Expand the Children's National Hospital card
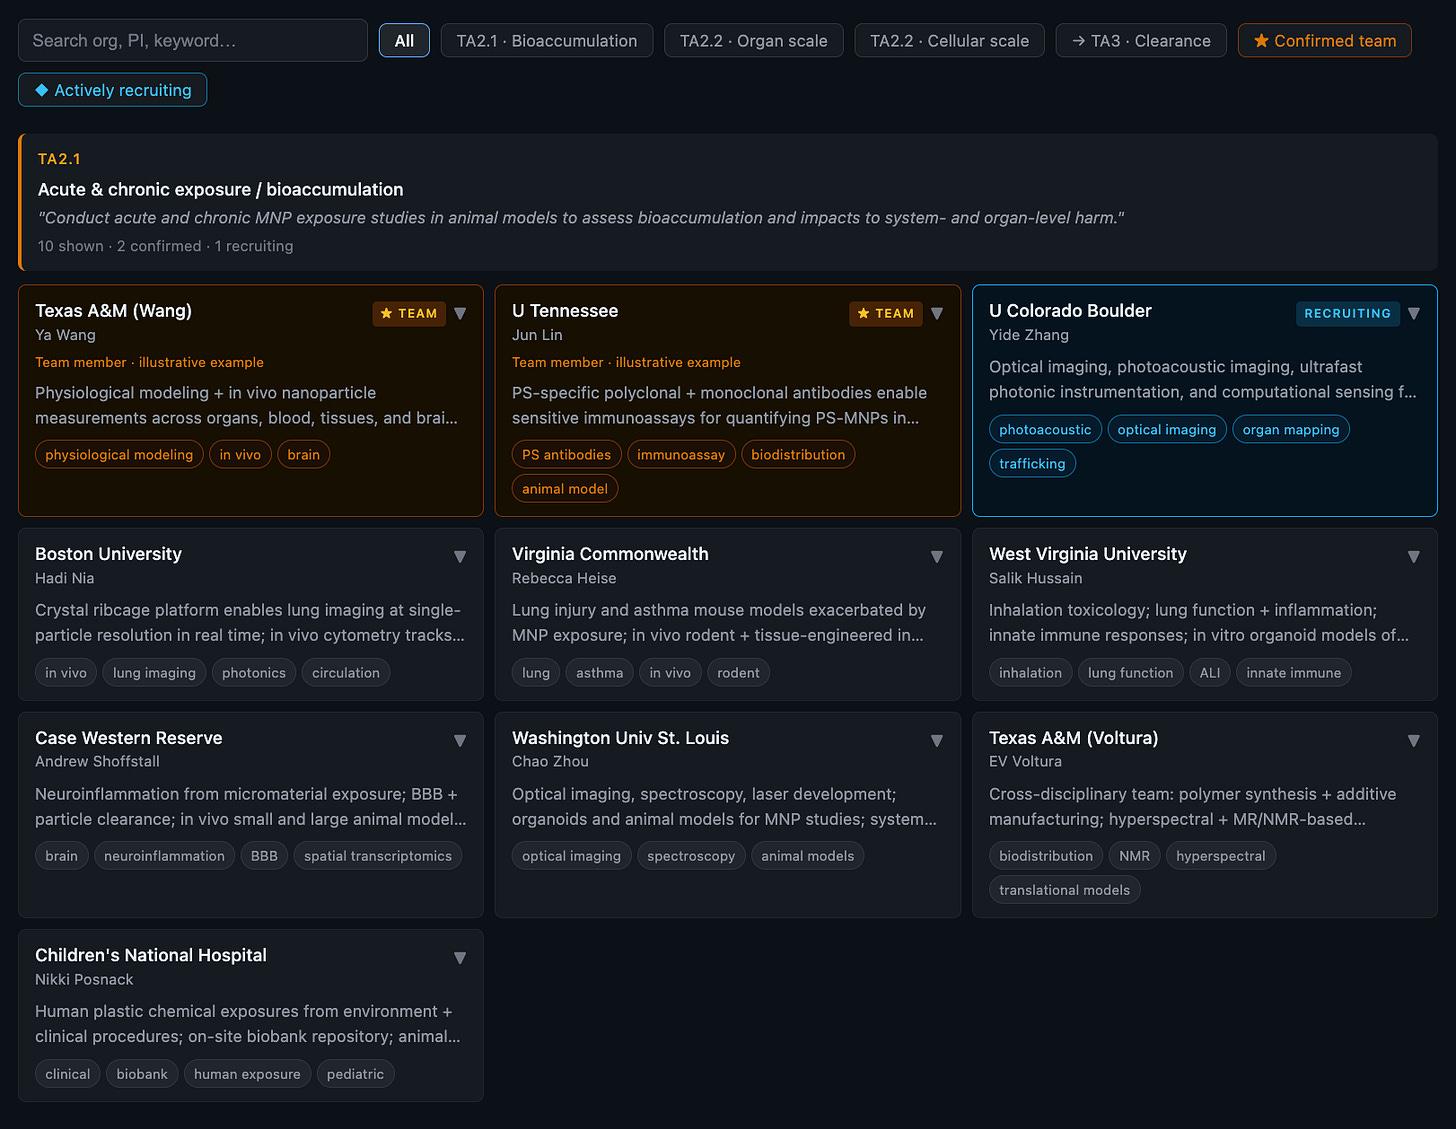 (460, 958)
